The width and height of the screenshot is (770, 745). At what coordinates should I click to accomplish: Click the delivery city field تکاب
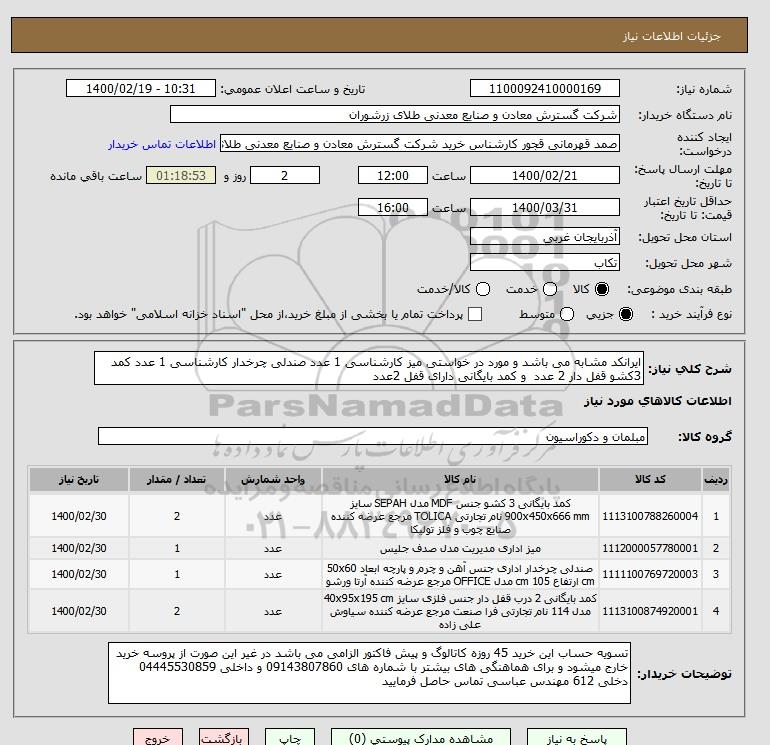(x=545, y=263)
